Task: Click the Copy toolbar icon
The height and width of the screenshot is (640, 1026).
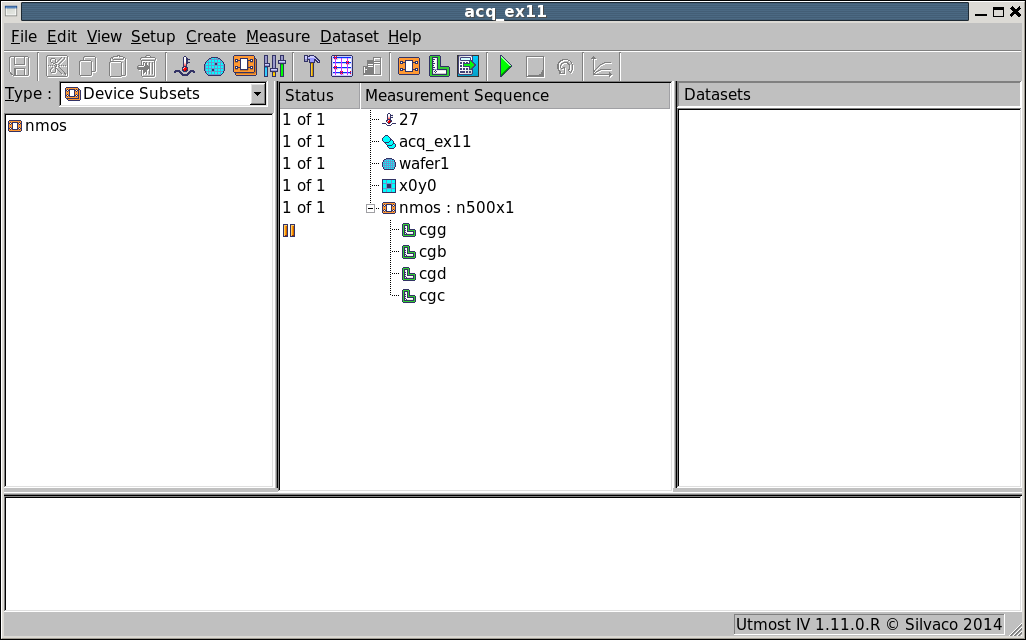Action: [x=88, y=67]
